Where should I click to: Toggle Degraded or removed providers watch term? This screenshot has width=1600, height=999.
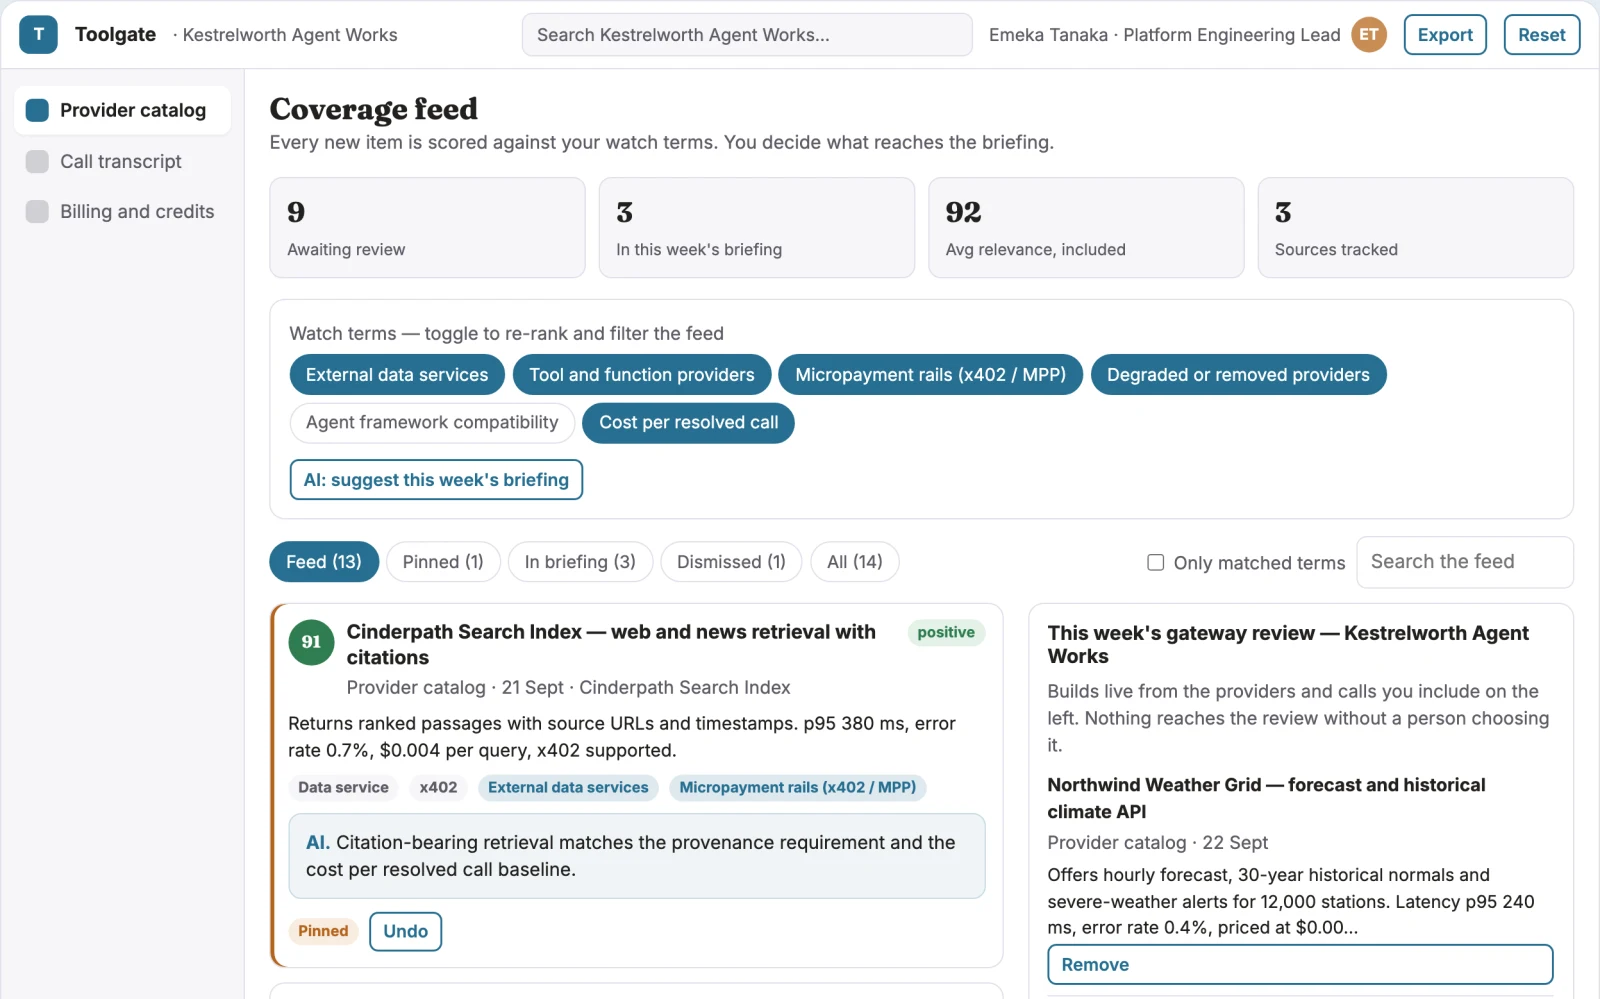pyautogui.click(x=1238, y=375)
